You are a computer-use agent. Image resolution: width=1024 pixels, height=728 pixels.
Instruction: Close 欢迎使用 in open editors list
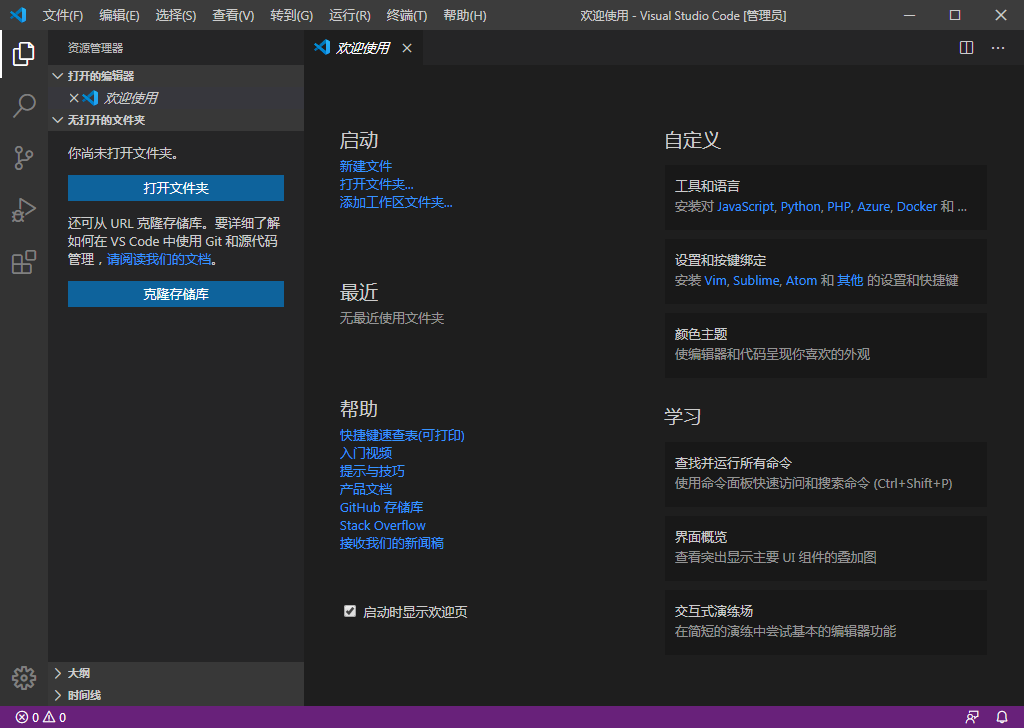pyautogui.click(x=74, y=98)
